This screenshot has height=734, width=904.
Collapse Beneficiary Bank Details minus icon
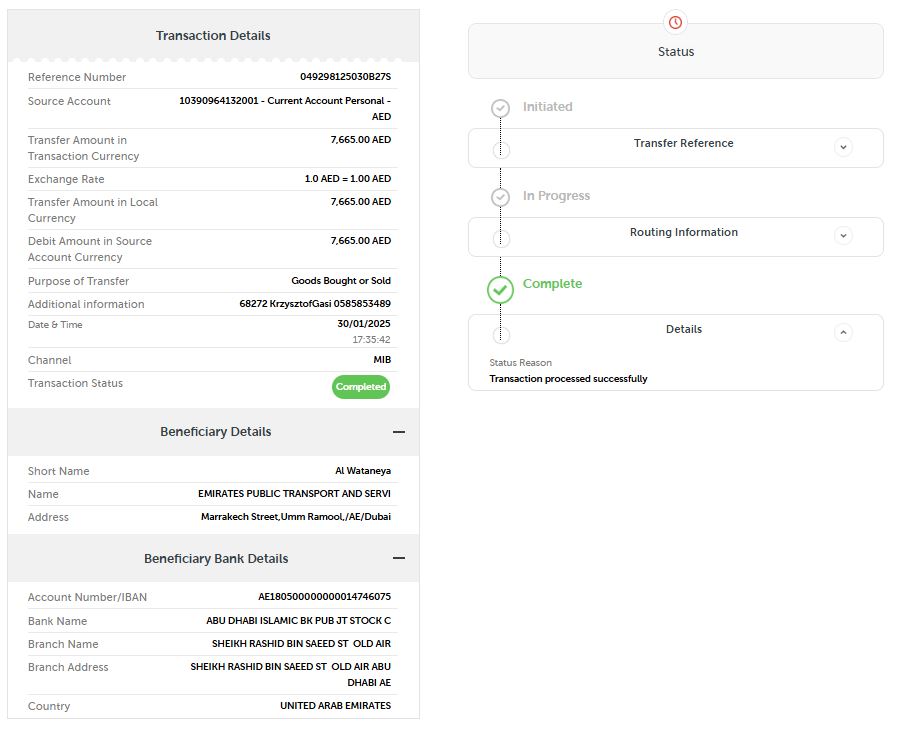coord(398,558)
